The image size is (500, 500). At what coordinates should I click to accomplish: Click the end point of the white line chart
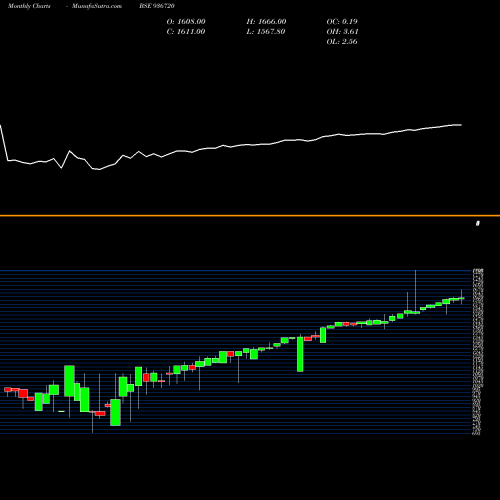[462, 125]
